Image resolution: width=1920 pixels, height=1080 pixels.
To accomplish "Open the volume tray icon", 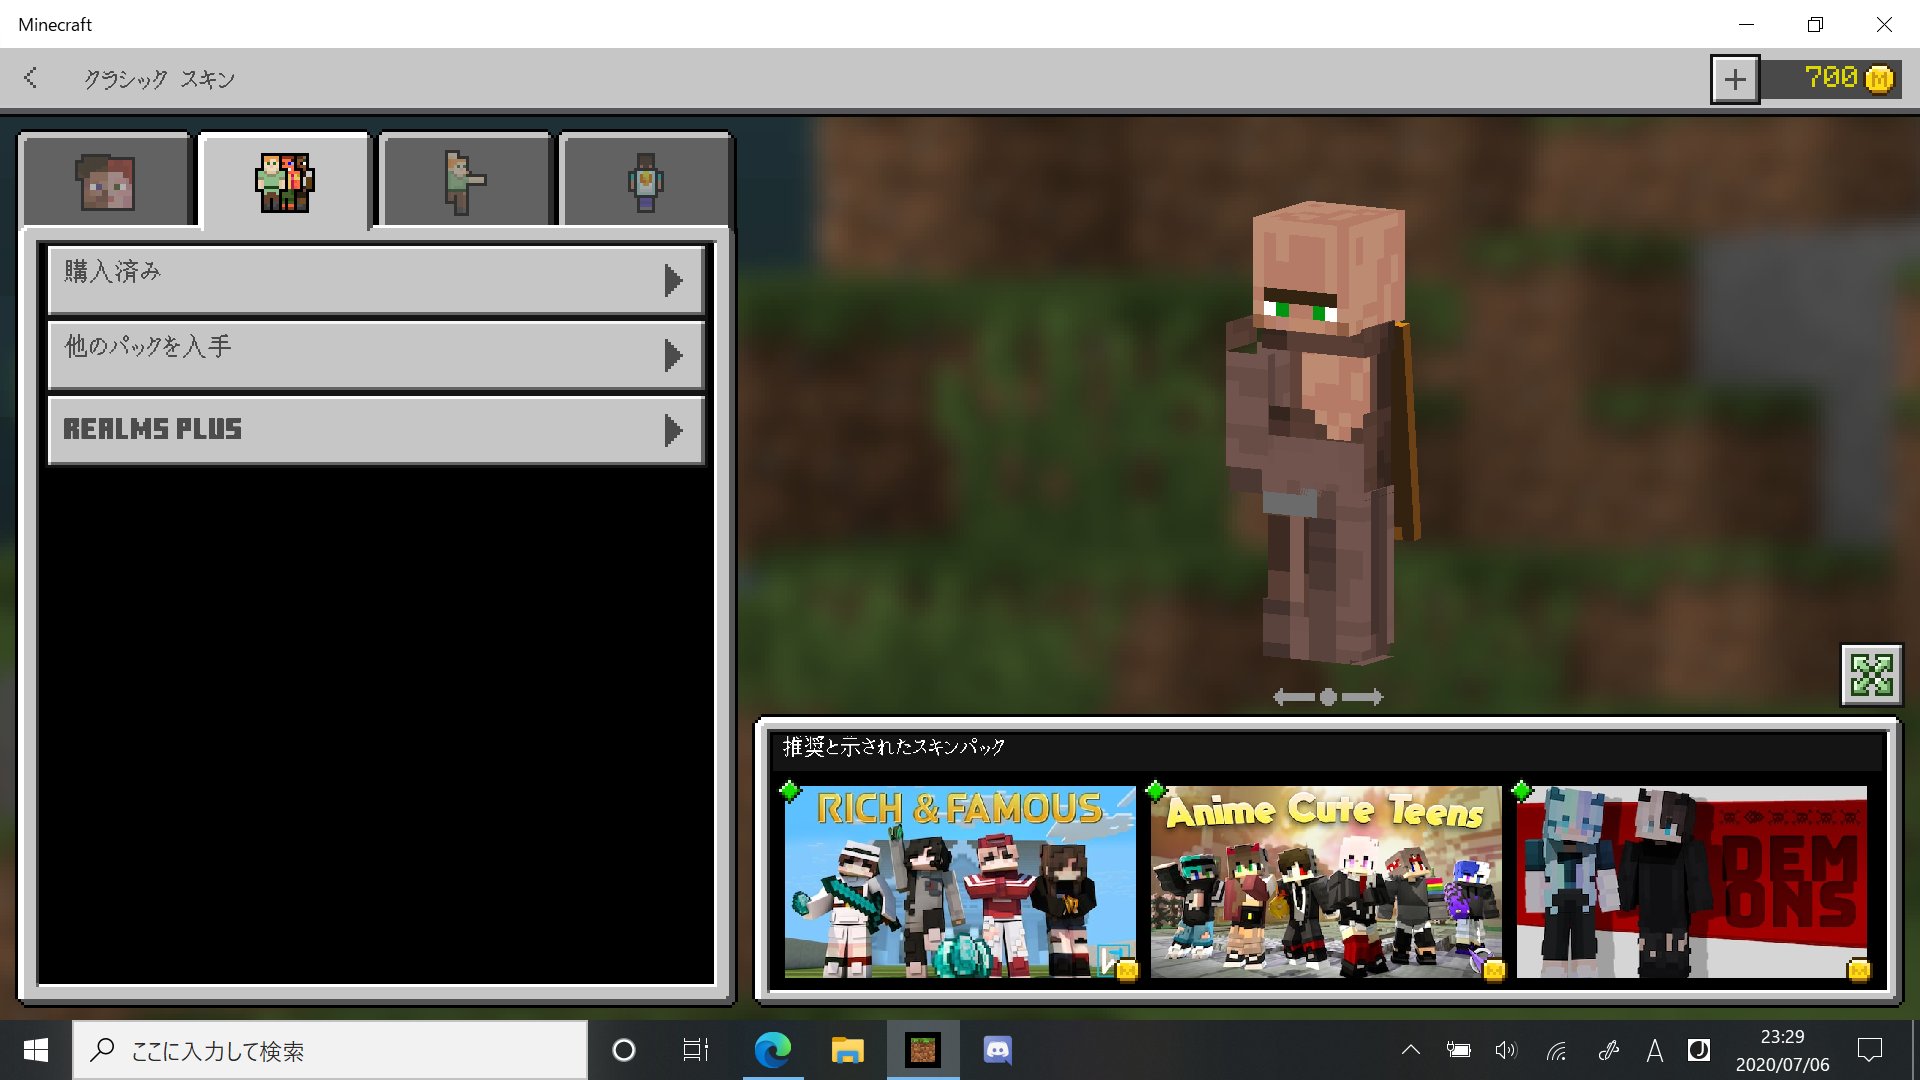I will click(1505, 1050).
